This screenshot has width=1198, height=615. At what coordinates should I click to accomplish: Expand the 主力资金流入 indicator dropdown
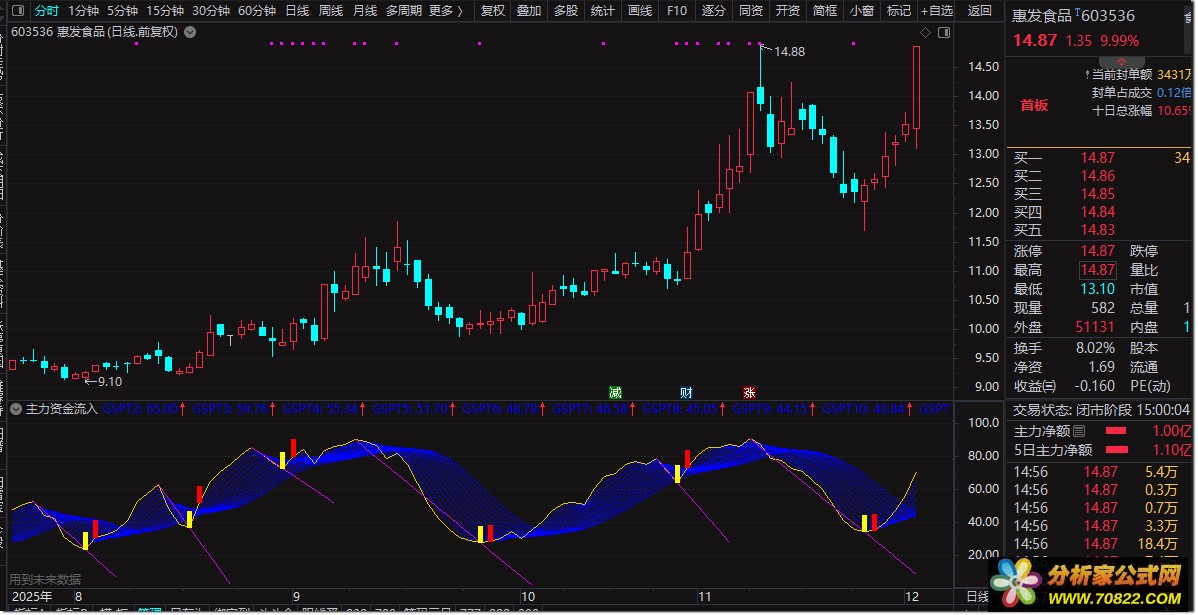(x=17, y=409)
